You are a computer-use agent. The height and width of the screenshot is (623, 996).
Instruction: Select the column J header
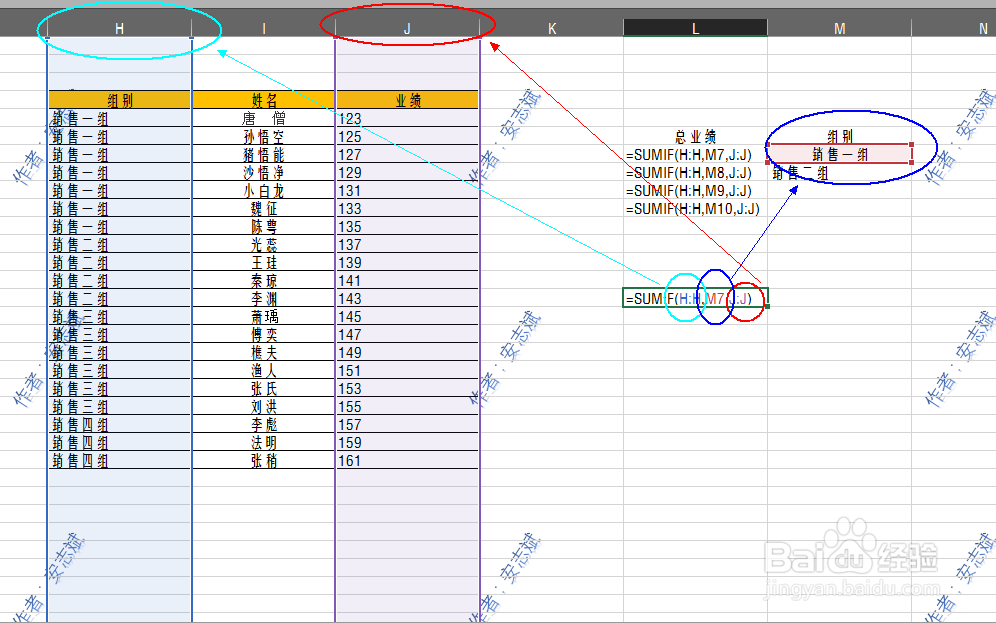(x=406, y=28)
